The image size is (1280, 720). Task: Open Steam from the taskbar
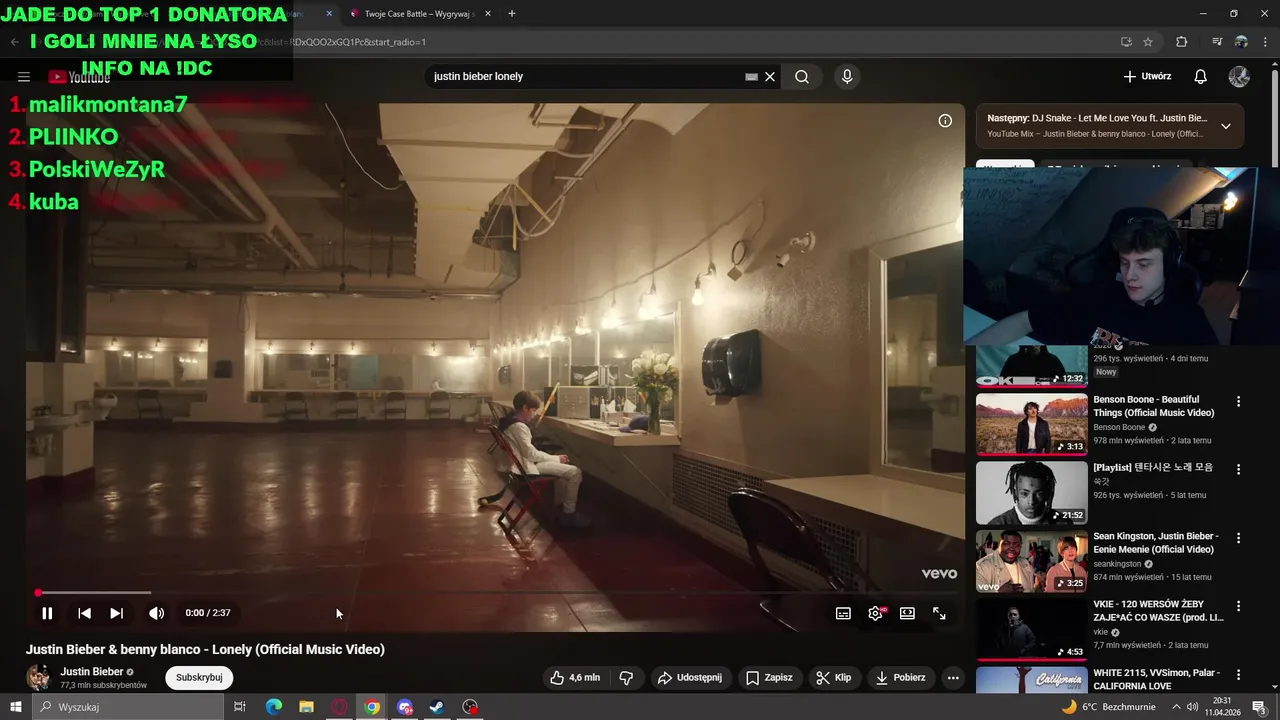pos(437,707)
